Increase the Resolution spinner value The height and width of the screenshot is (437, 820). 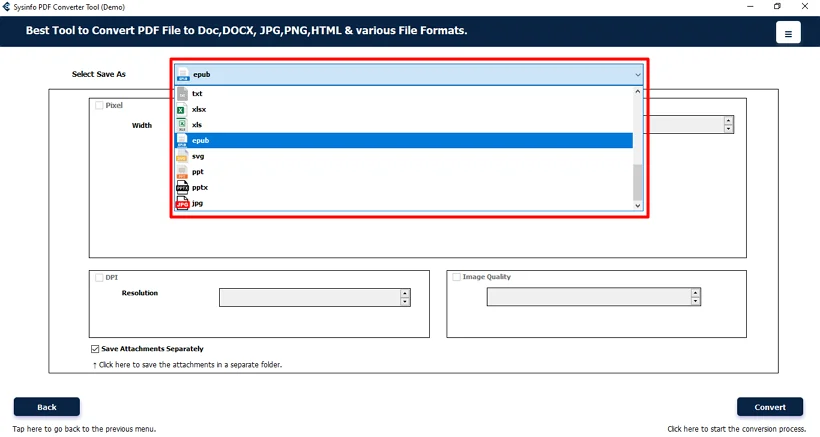pos(405,293)
